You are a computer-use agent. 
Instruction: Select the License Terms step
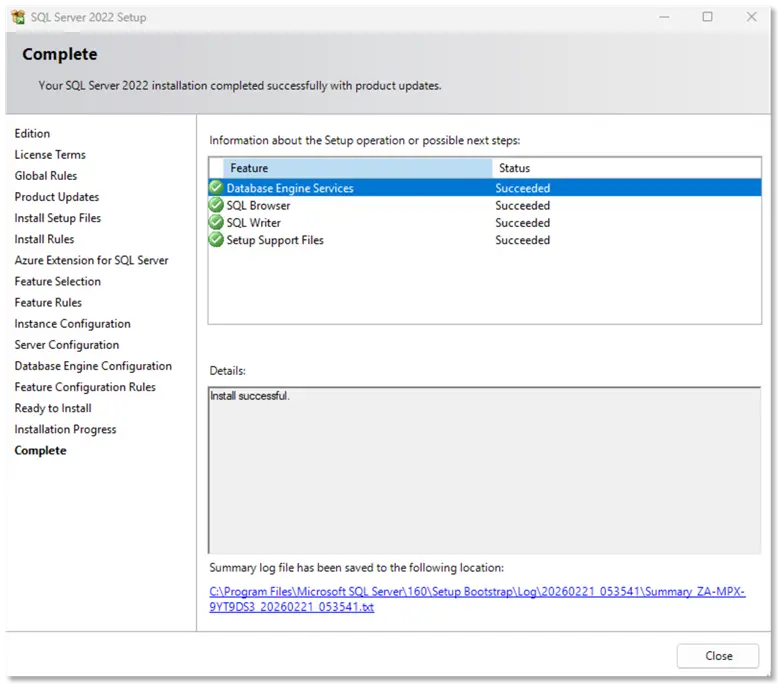click(50, 155)
